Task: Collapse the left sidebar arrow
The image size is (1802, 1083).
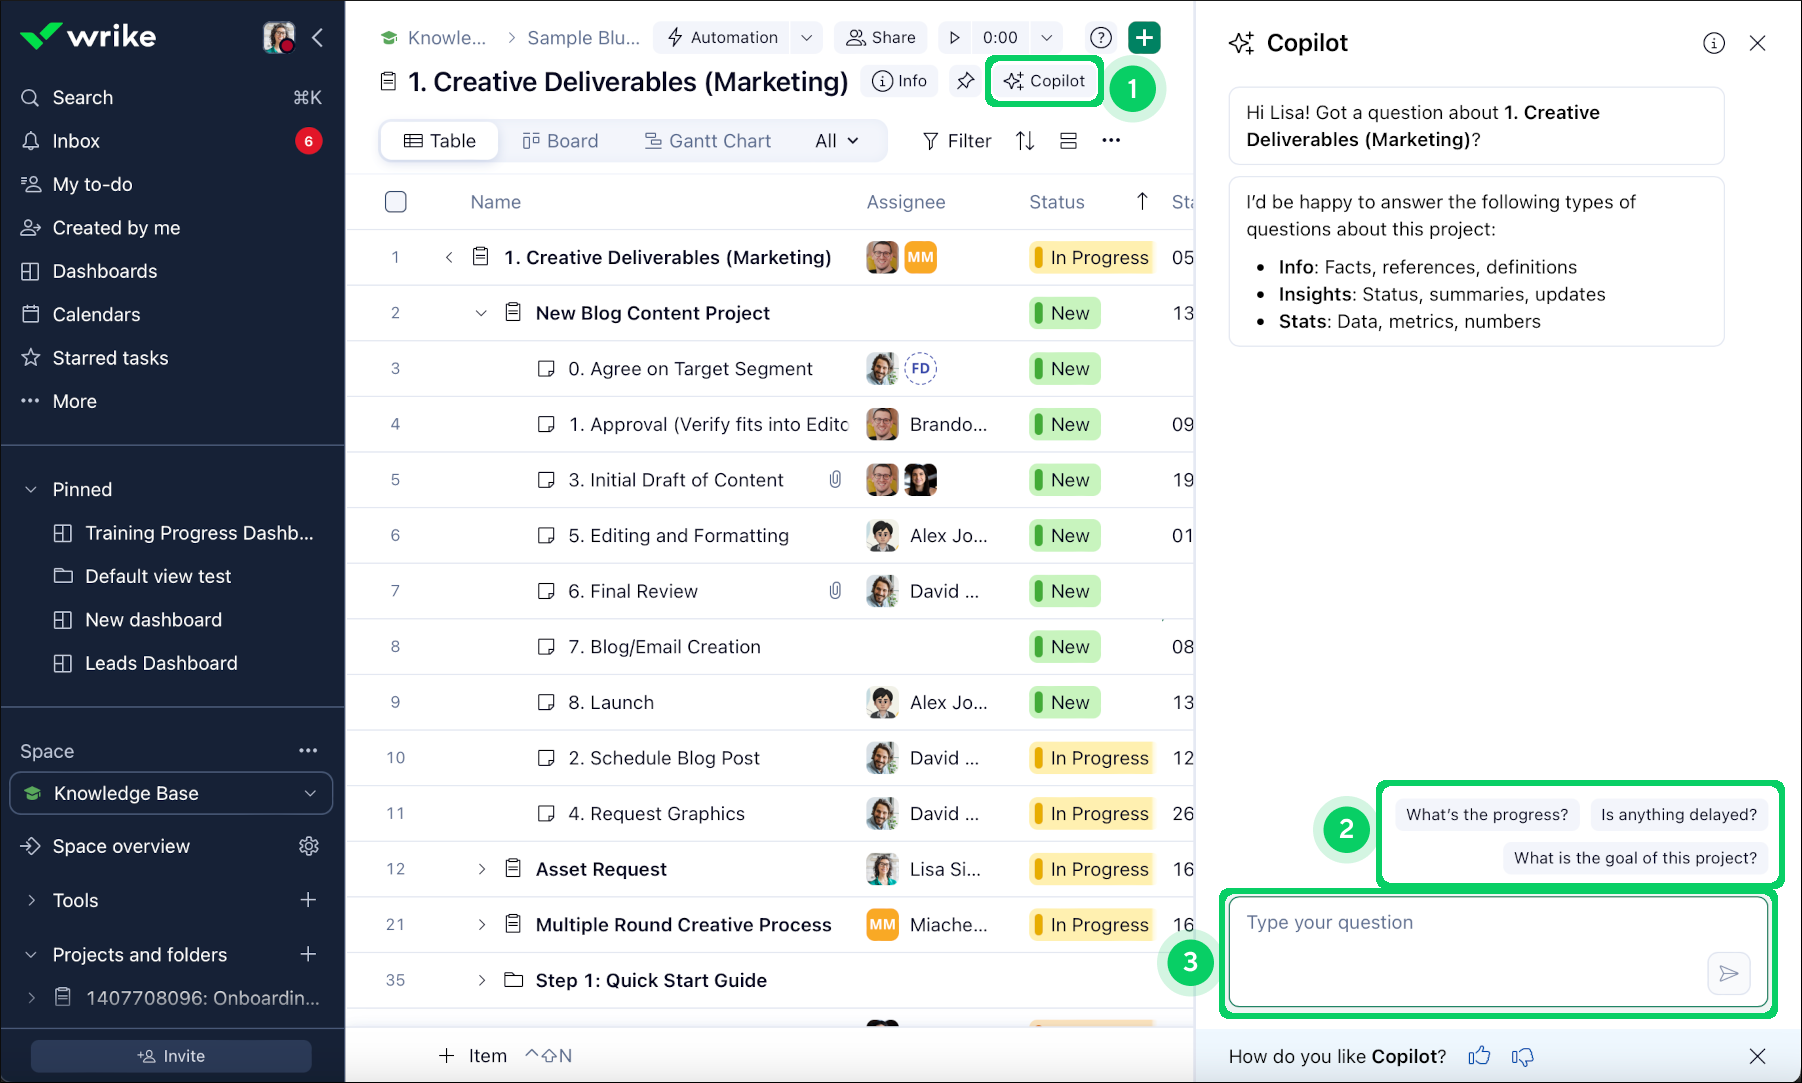Action: (x=318, y=38)
